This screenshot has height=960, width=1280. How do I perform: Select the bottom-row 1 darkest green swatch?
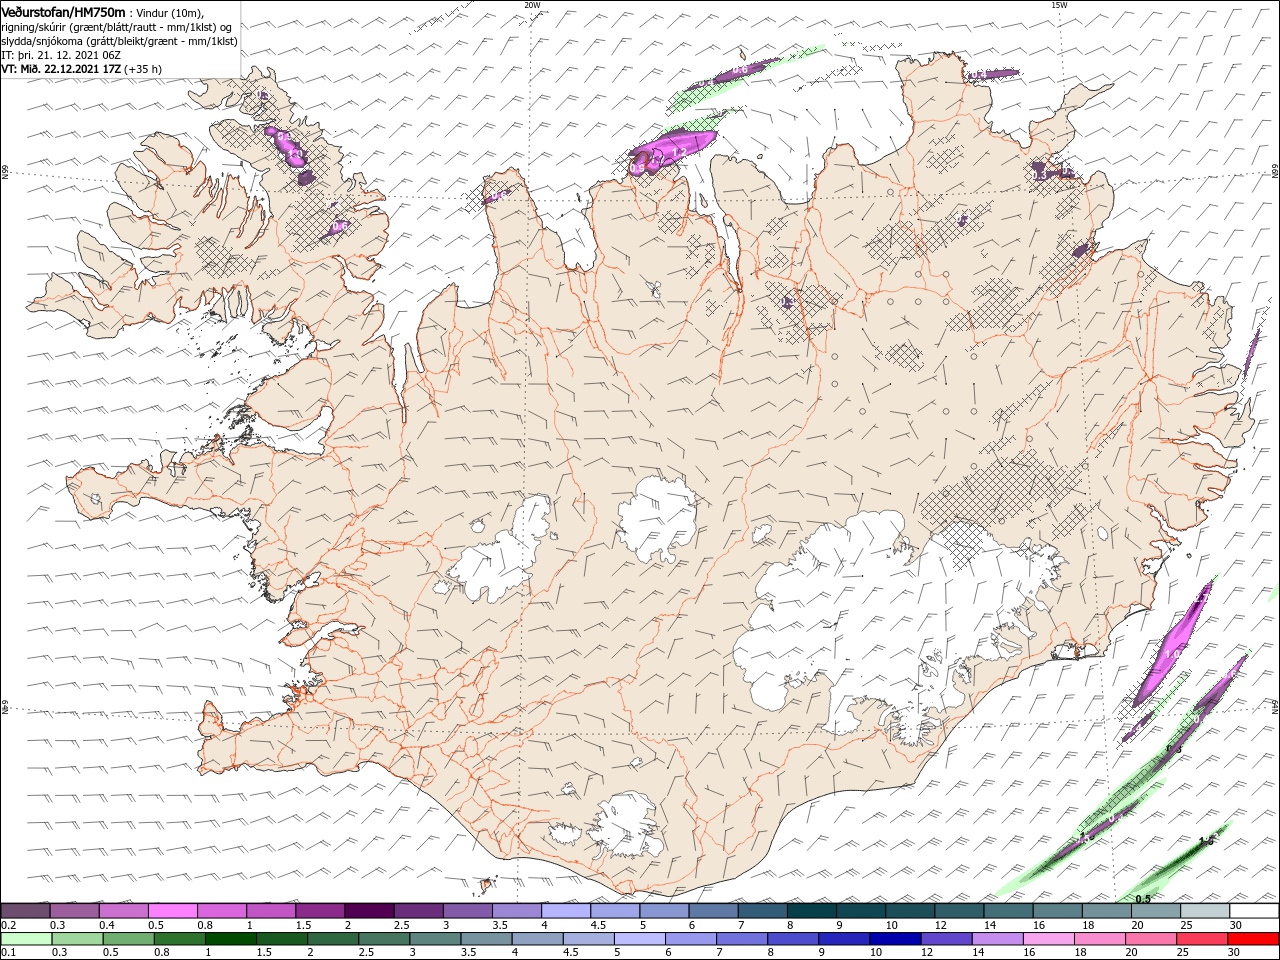click(229, 939)
